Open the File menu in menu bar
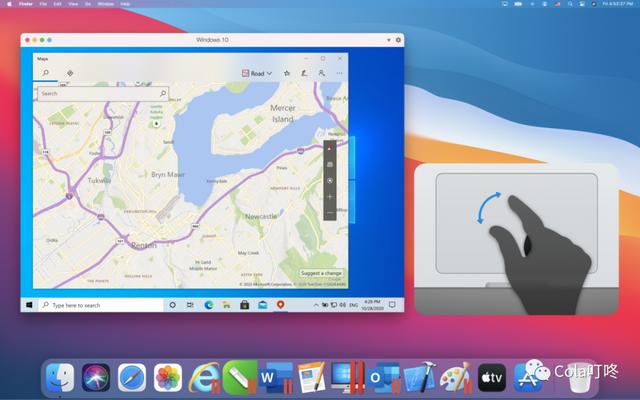Viewport: 640px width, 400px height. pyautogui.click(x=43, y=4)
